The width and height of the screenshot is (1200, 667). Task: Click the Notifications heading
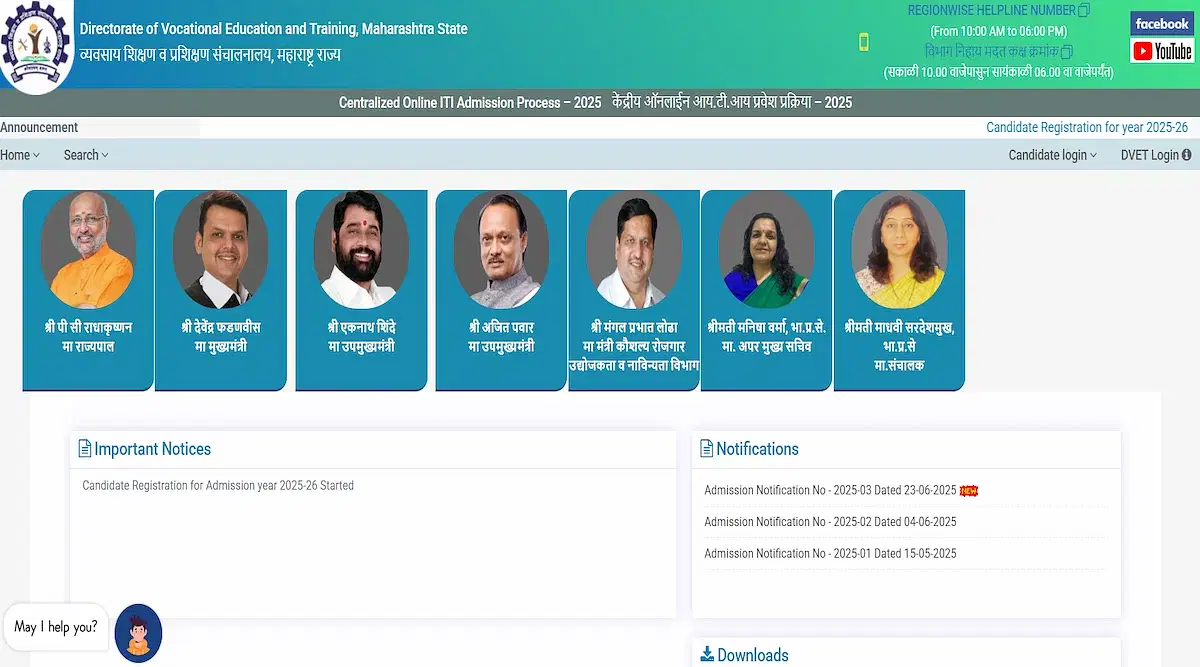pyautogui.click(x=757, y=449)
